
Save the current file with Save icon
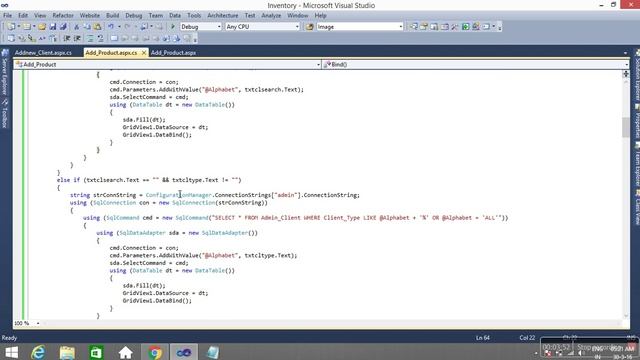[x=53, y=27]
